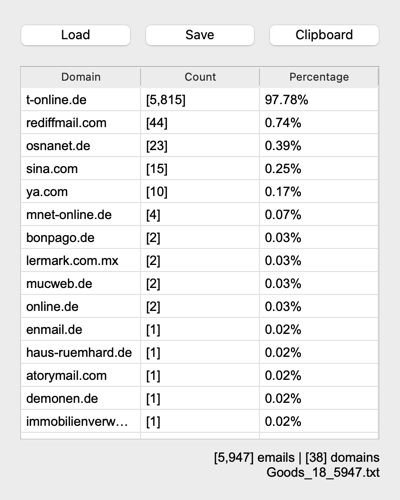Screen dimensions: 400x500
Task: Sort by Domain column header
Action: (x=81, y=77)
